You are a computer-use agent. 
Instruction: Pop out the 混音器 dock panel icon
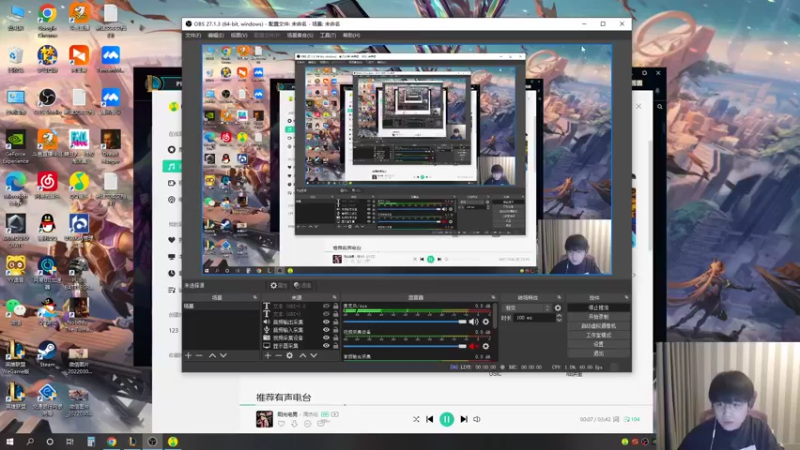point(493,297)
